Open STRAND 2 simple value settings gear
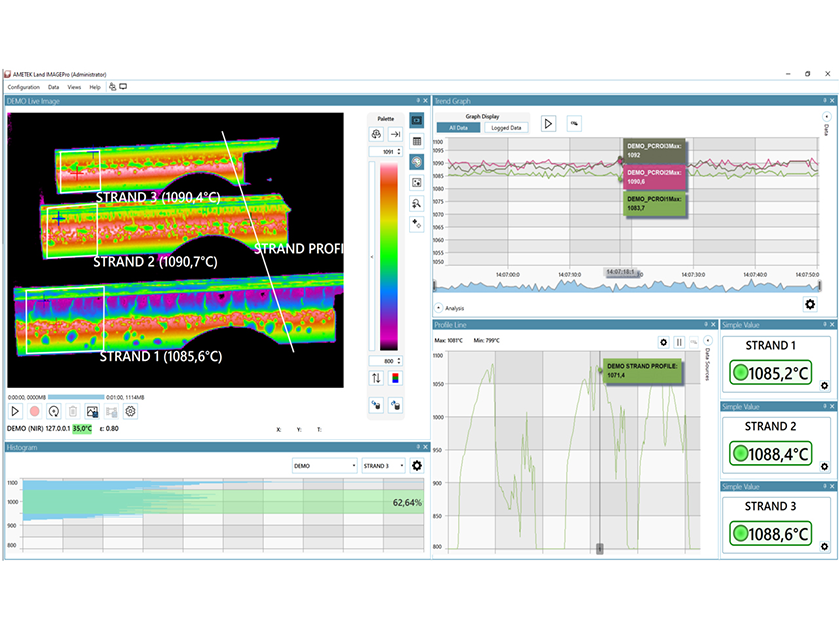Image resolution: width=840 pixels, height=630 pixels. coord(824,467)
